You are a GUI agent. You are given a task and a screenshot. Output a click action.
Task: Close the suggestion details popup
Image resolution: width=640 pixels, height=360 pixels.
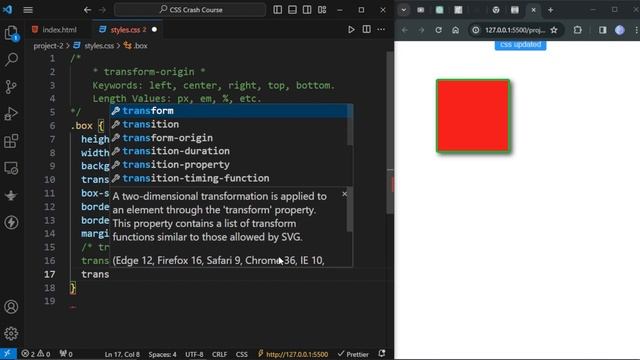pos(344,194)
